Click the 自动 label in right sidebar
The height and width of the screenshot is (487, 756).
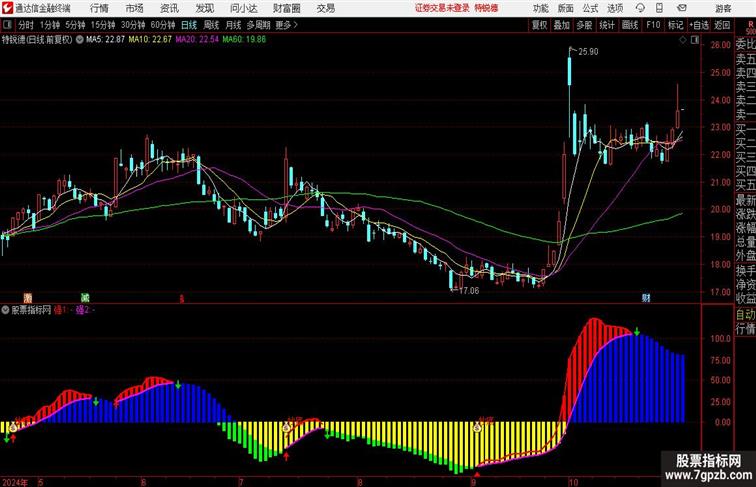(x=745, y=314)
